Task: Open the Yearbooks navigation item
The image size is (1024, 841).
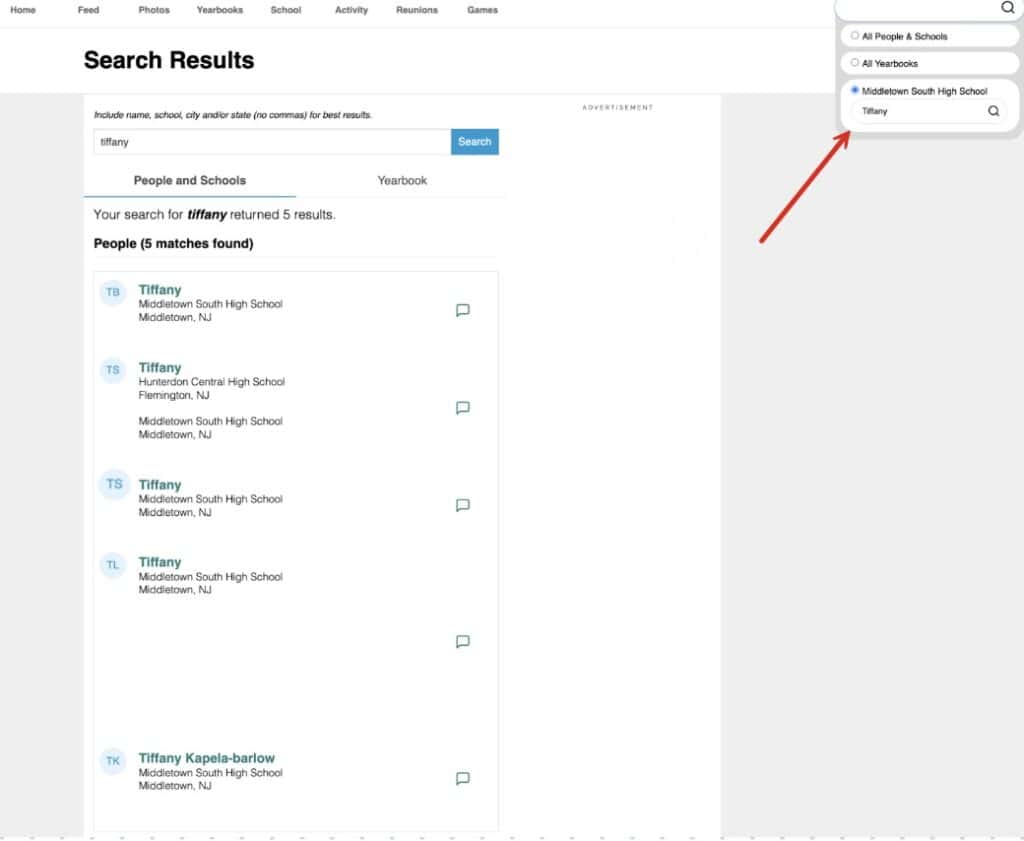Action: click(220, 10)
